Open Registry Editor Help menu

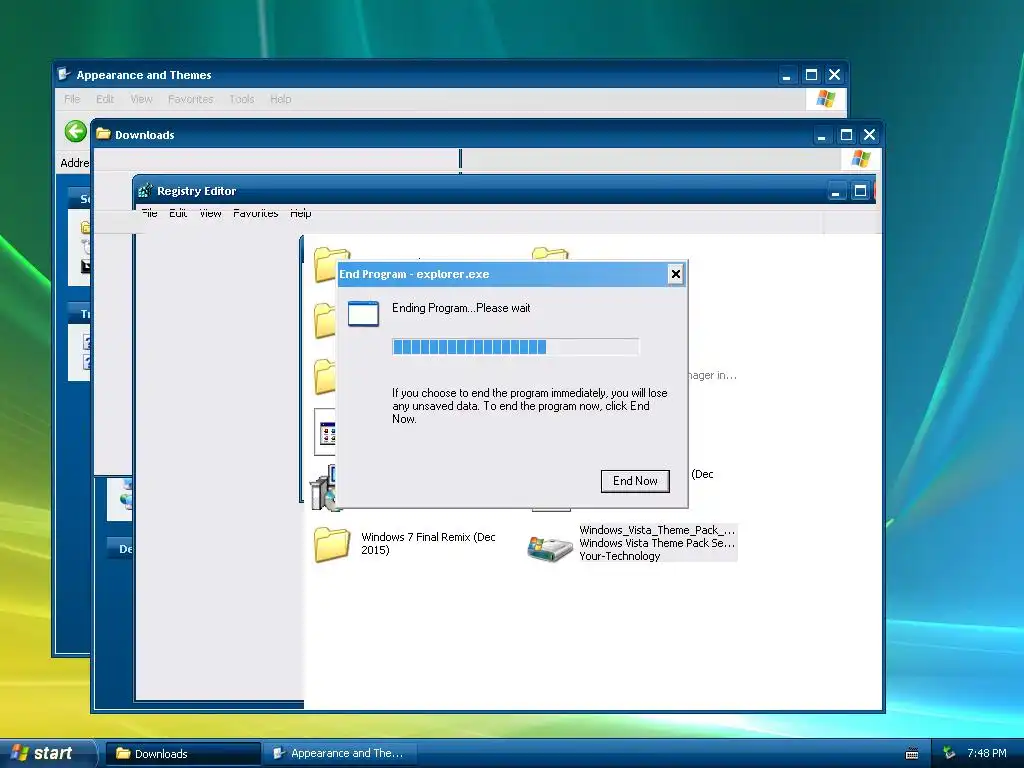[300, 213]
